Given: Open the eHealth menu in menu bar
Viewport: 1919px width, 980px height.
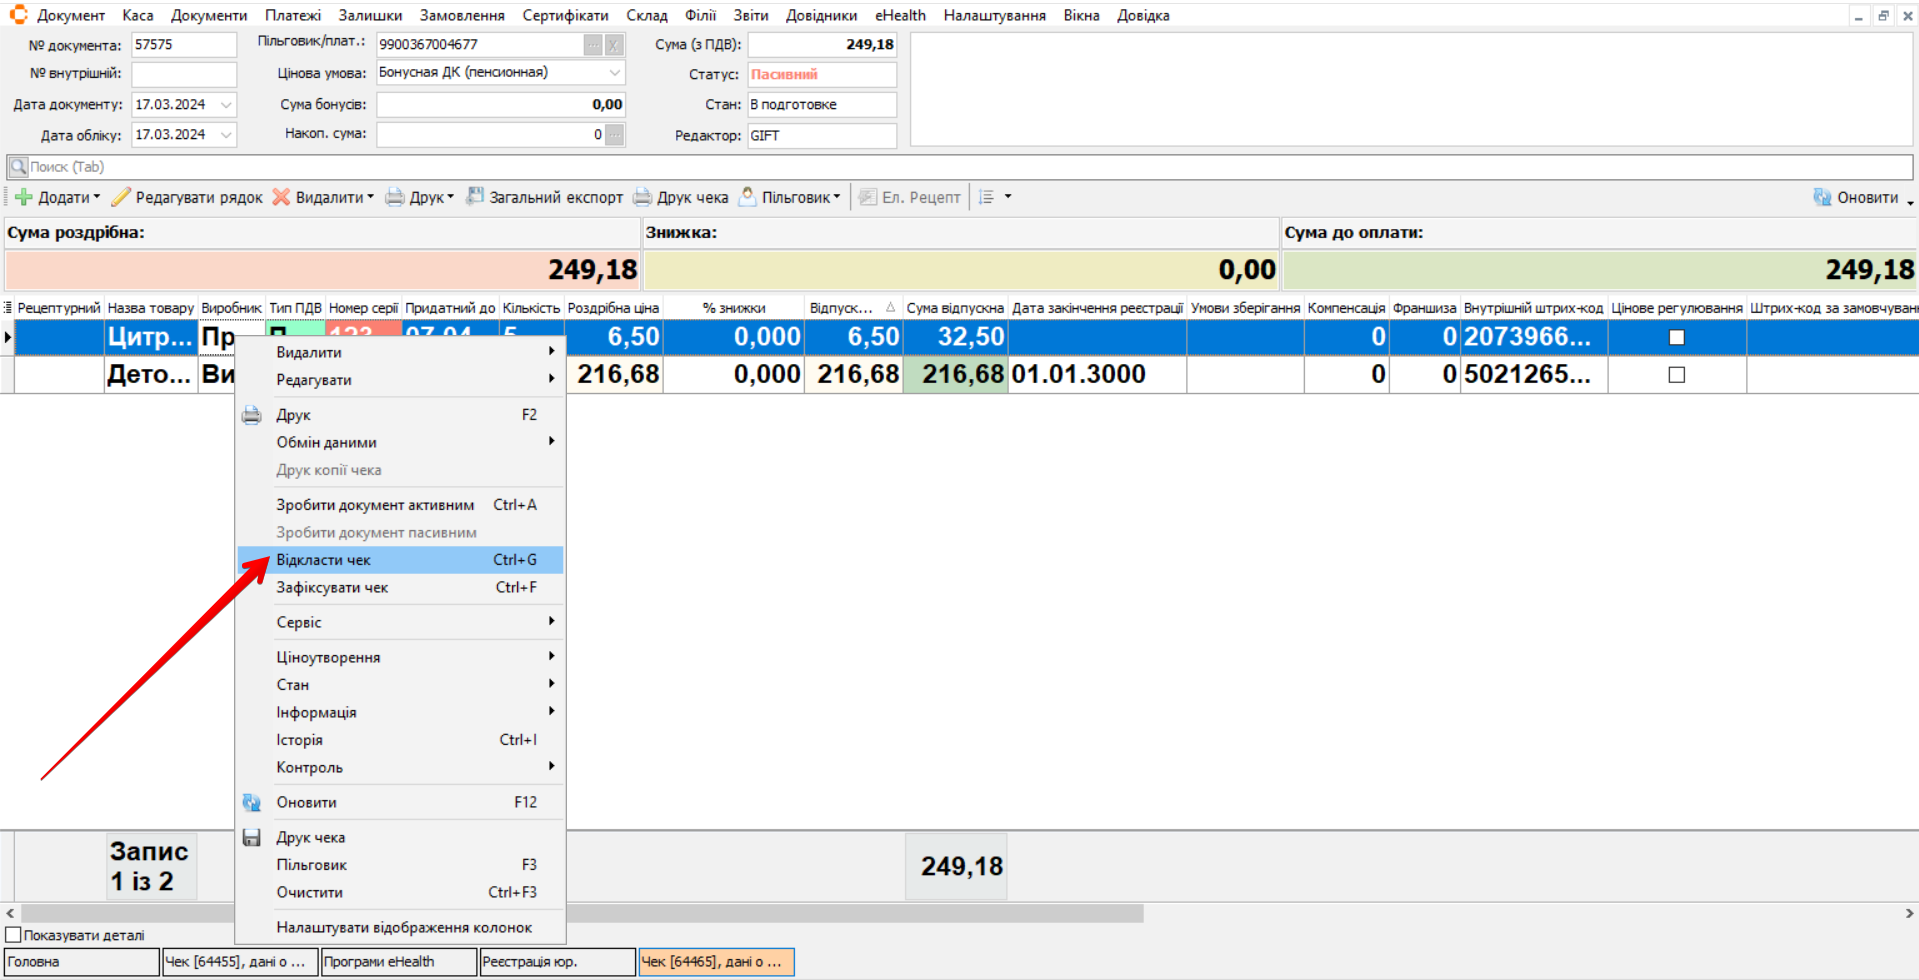Looking at the screenshot, I should (x=899, y=15).
